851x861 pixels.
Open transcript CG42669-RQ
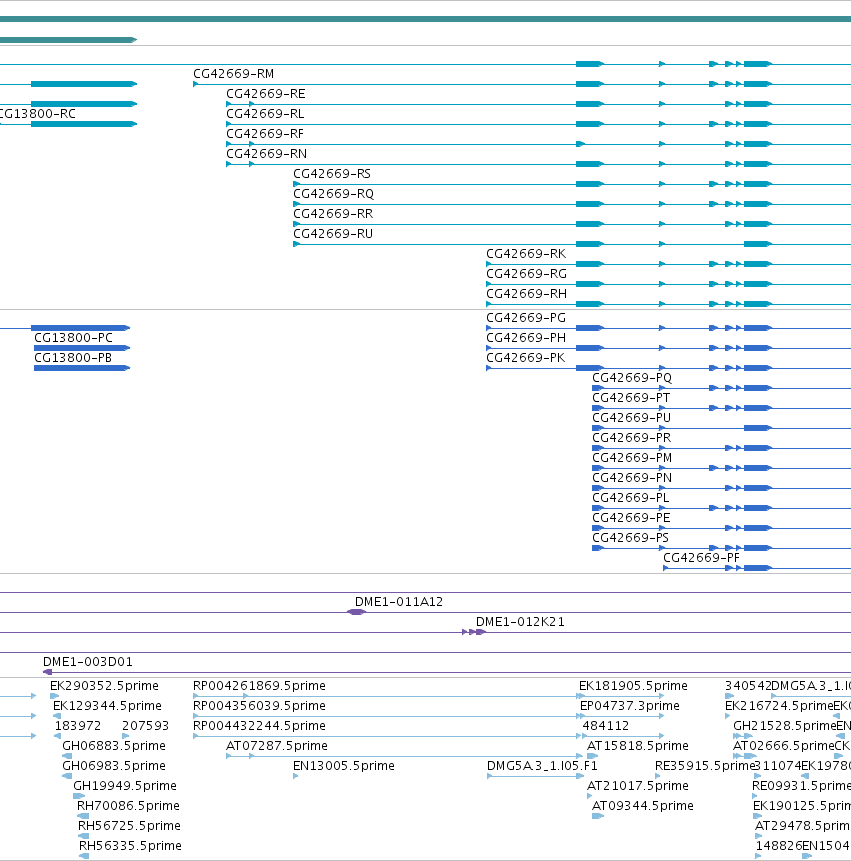coord(333,194)
